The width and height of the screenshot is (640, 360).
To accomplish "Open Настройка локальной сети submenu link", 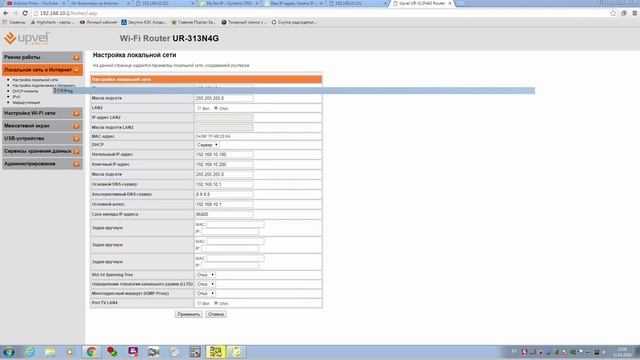I will pyautogui.click(x=35, y=80).
